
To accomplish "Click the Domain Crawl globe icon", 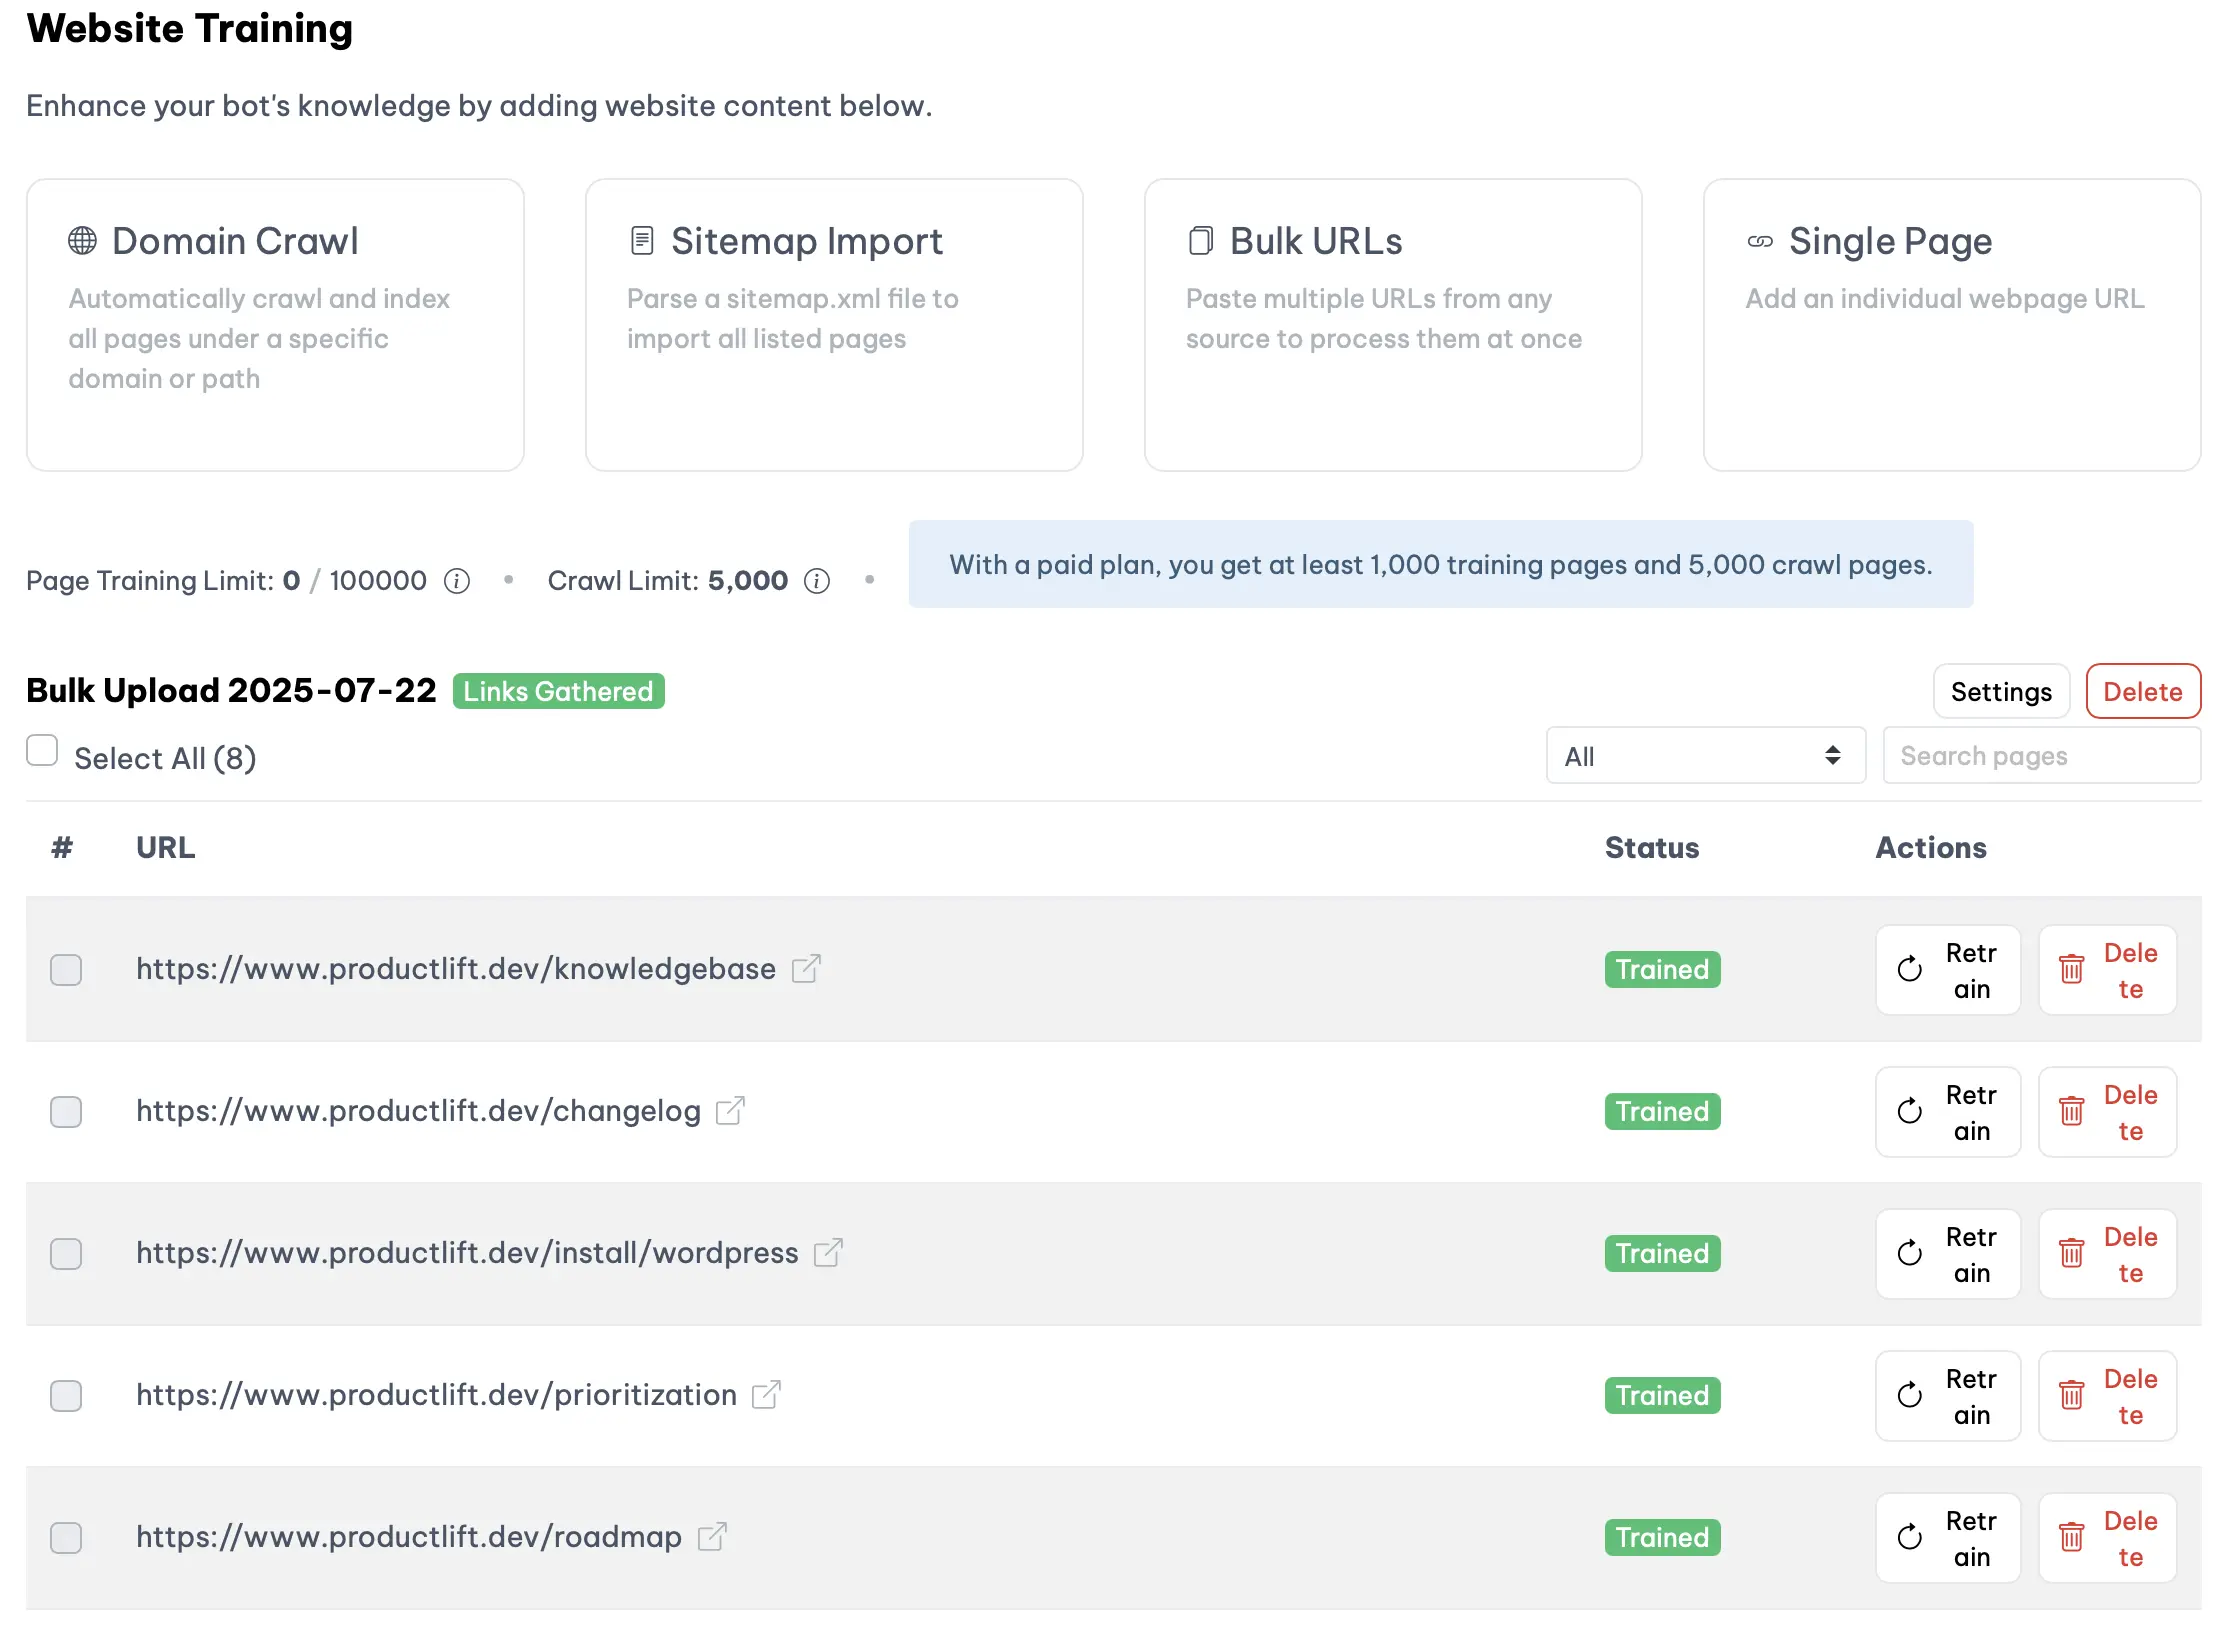I will click(x=83, y=240).
